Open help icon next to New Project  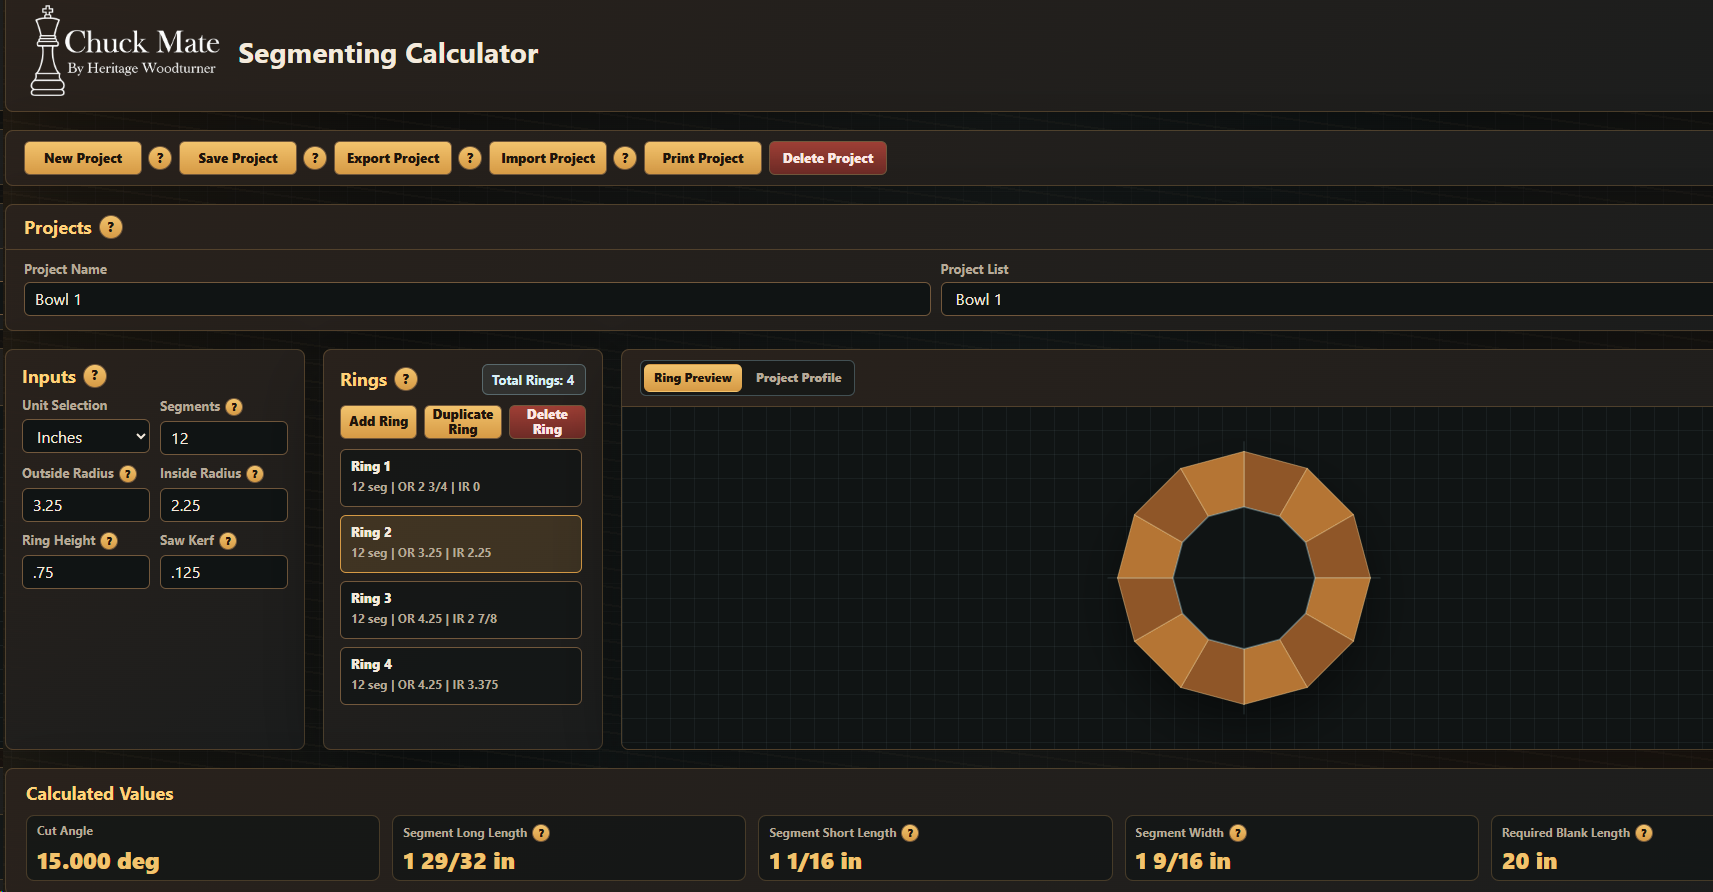click(160, 158)
